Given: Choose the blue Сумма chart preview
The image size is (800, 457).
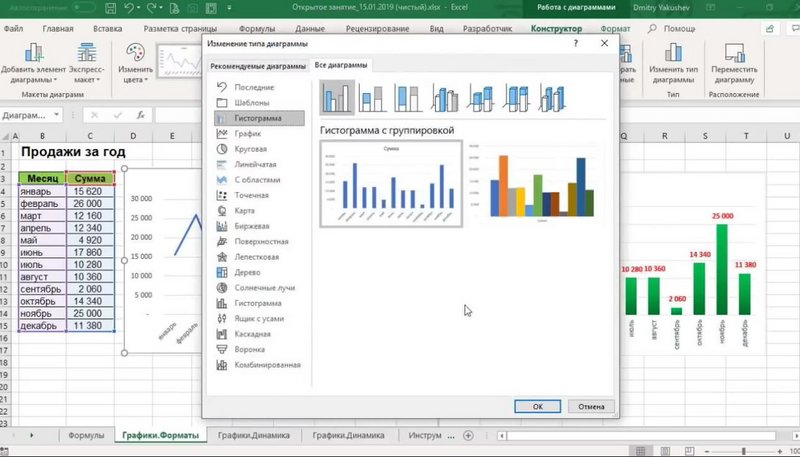Looking at the screenshot, I should (390, 185).
